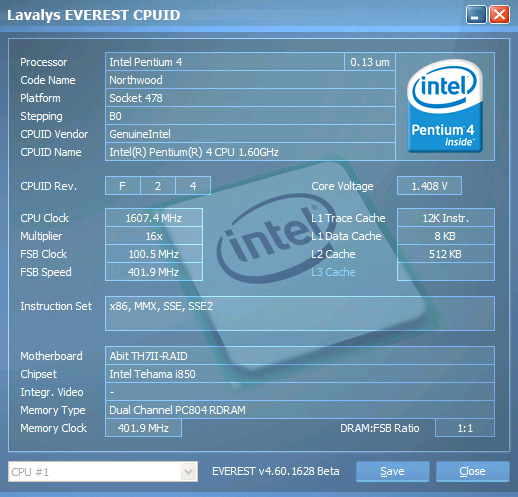The width and height of the screenshot is (518, 497).
Task: Select the Instruction Set text box
Action: click(x=300, y=313)
